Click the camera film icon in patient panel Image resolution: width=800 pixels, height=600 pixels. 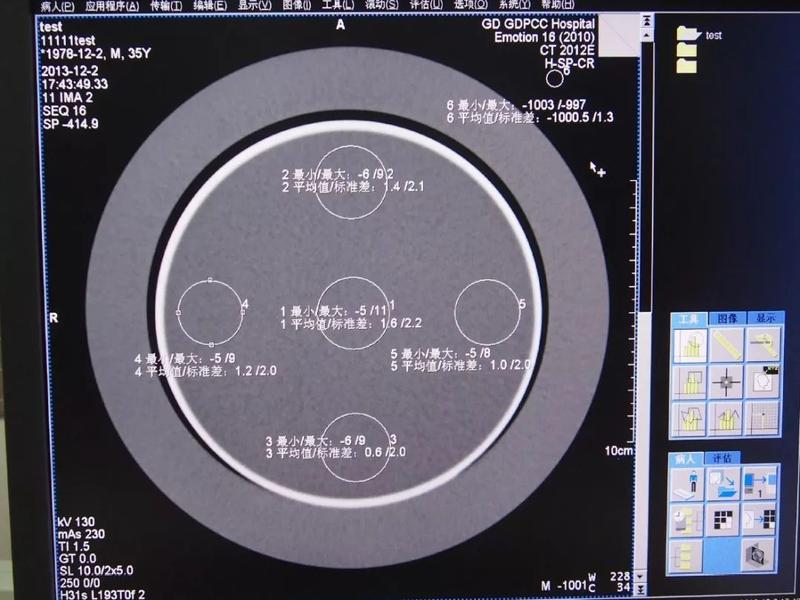coord(760,556)
